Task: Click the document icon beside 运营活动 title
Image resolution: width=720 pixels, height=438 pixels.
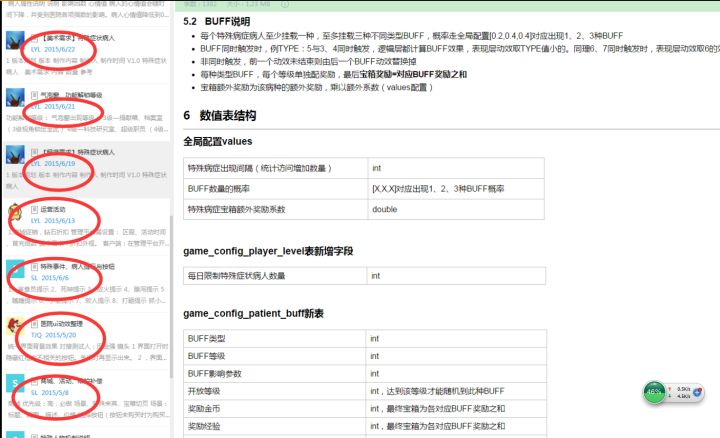Action: (34, 209)
